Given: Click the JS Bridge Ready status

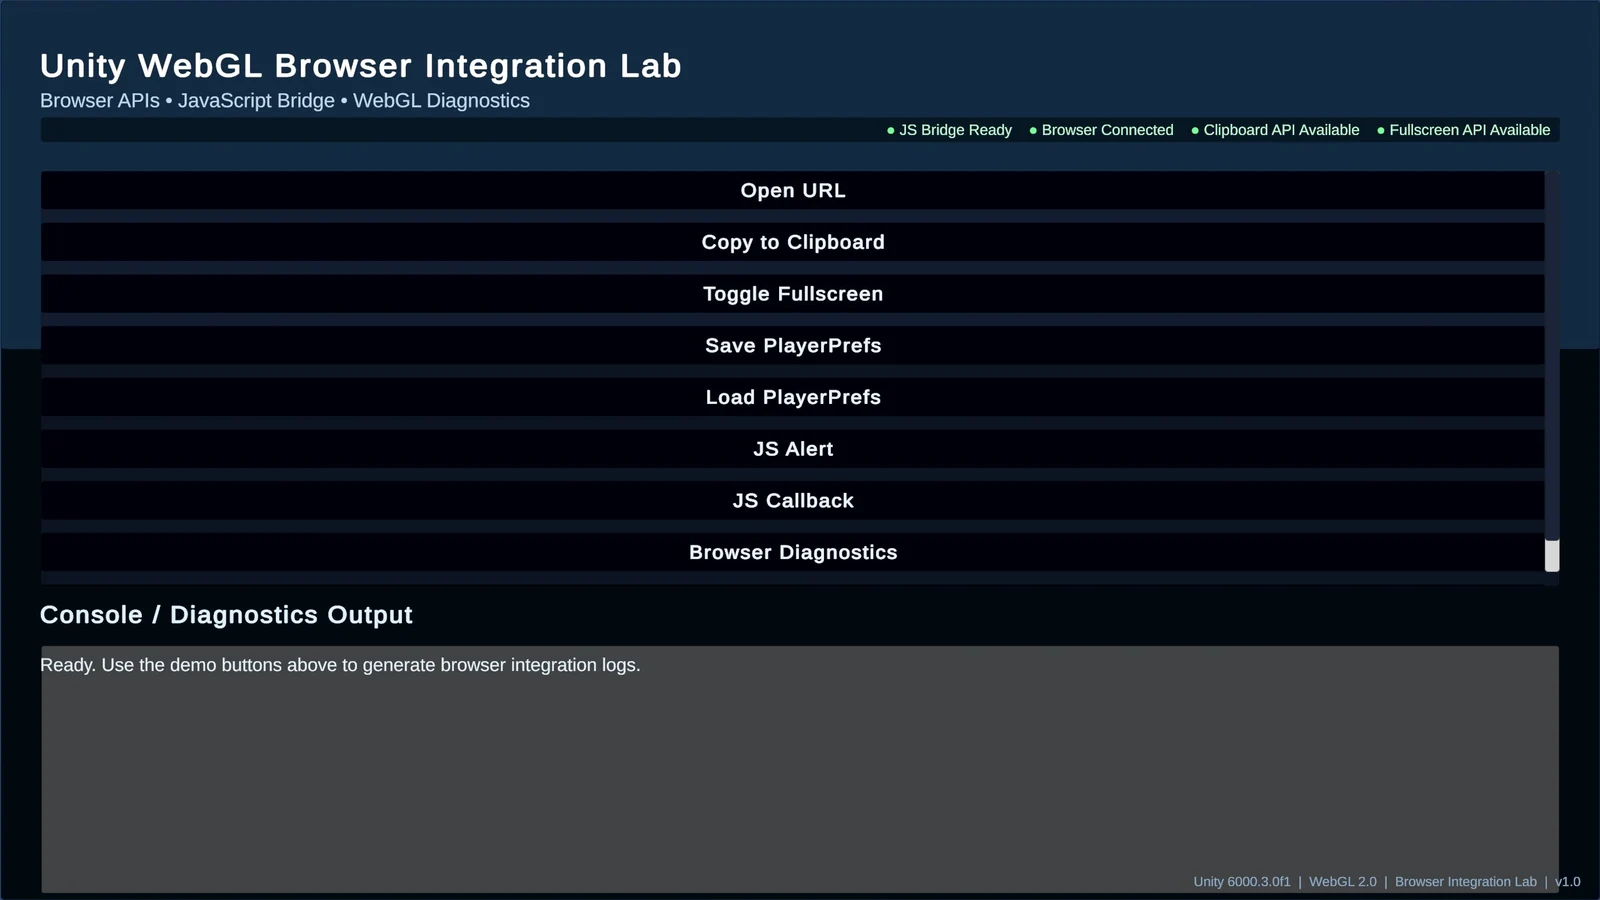Looking at the screenshot, I should tap(949, 130).
